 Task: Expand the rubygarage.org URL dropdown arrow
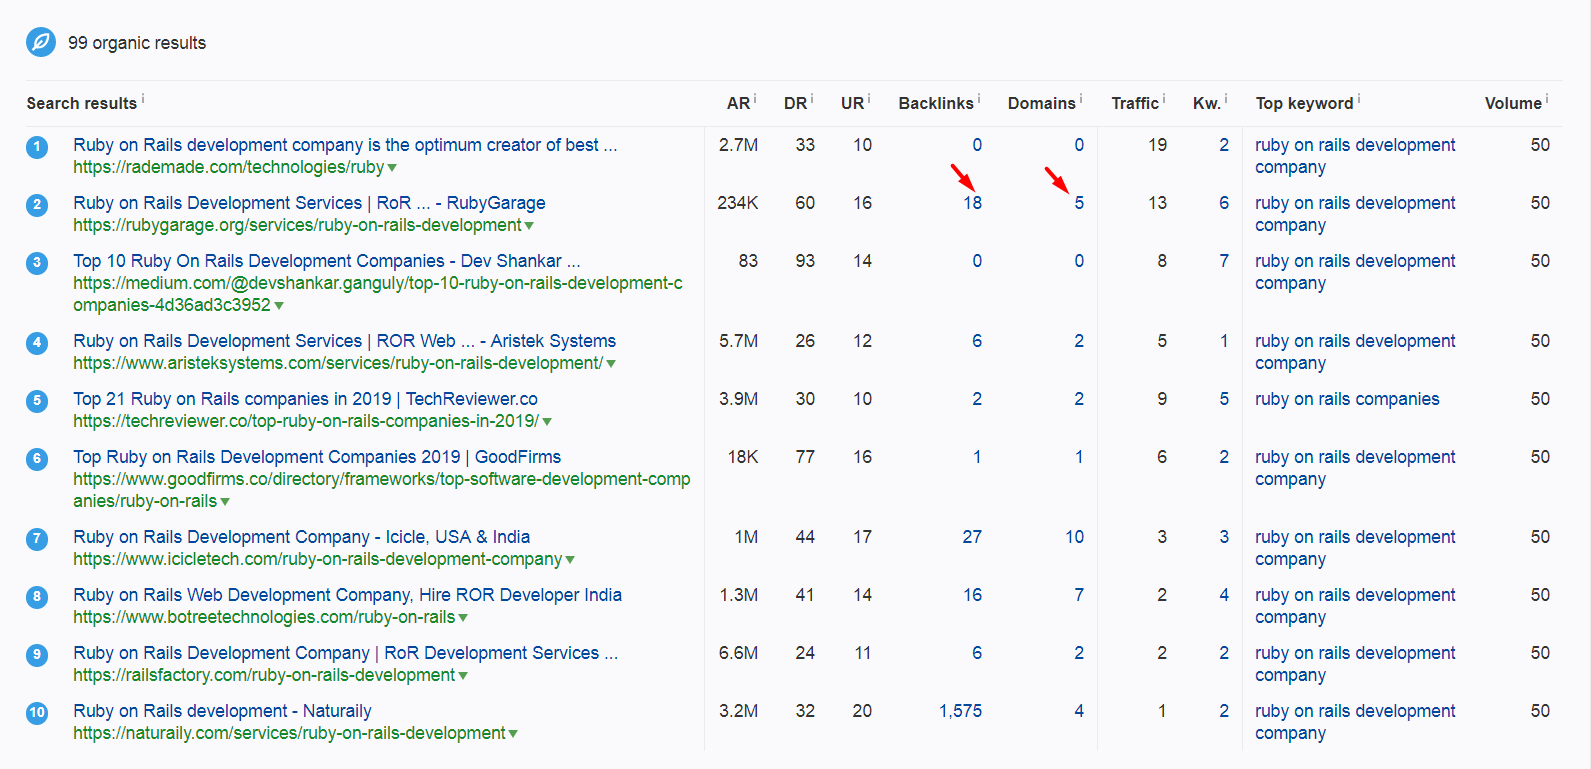click(529, 226)
